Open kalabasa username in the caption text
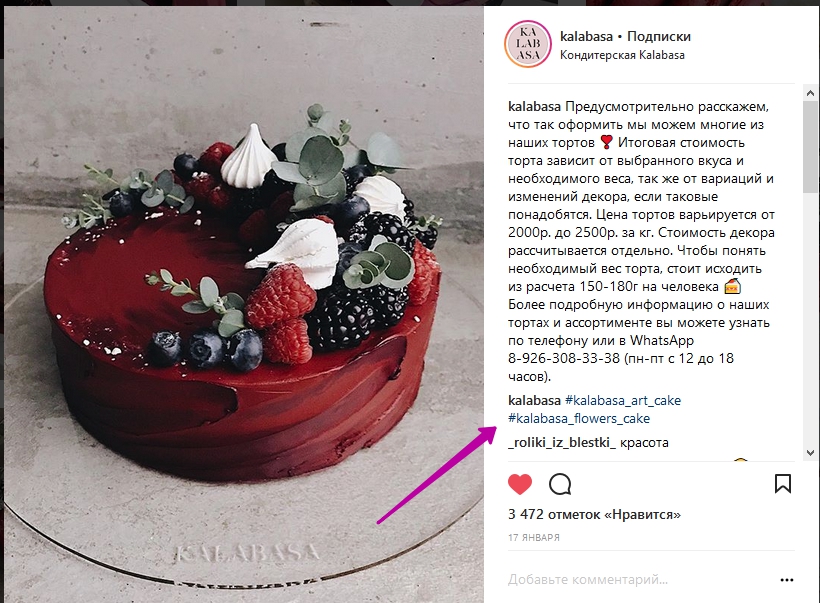 534,107
